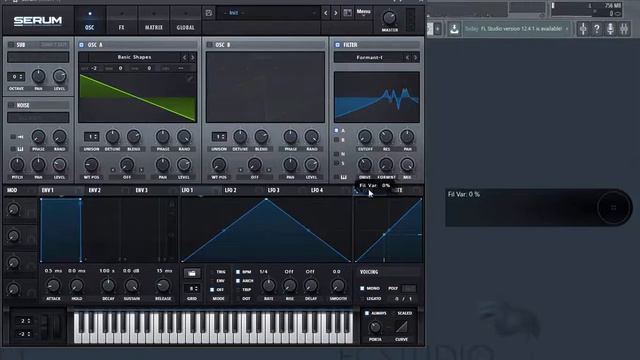Select next filter type arrow
Screen dimensions: 640x360
pyautogui.click(x=416, y=58)
